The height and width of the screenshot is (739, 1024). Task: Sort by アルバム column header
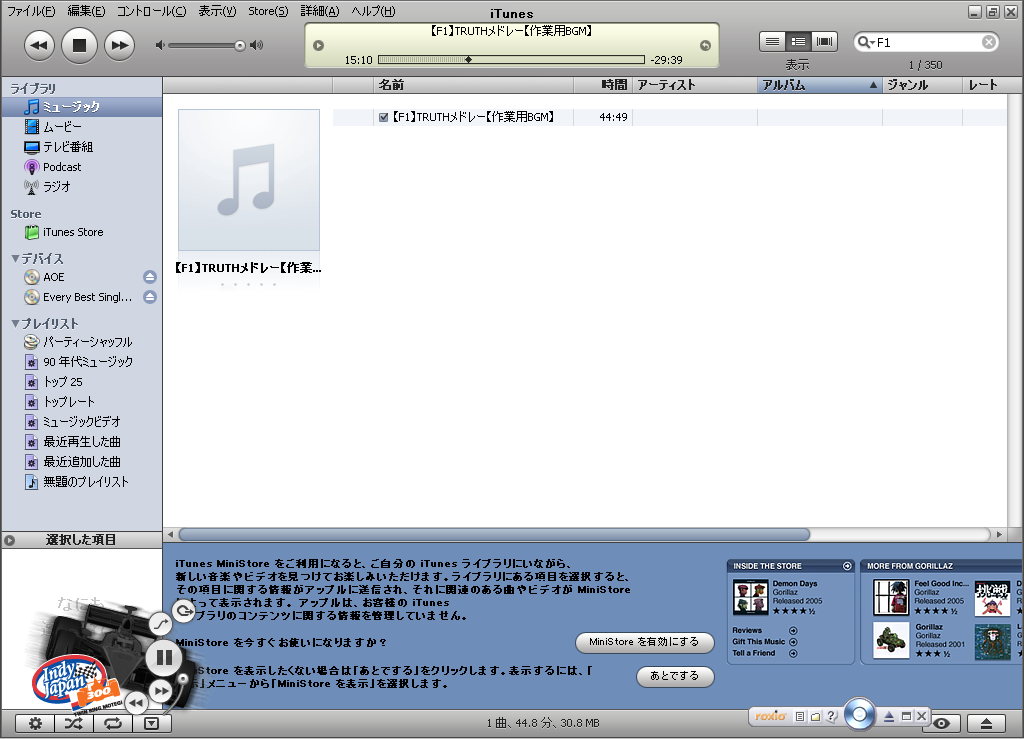(820, 85)
